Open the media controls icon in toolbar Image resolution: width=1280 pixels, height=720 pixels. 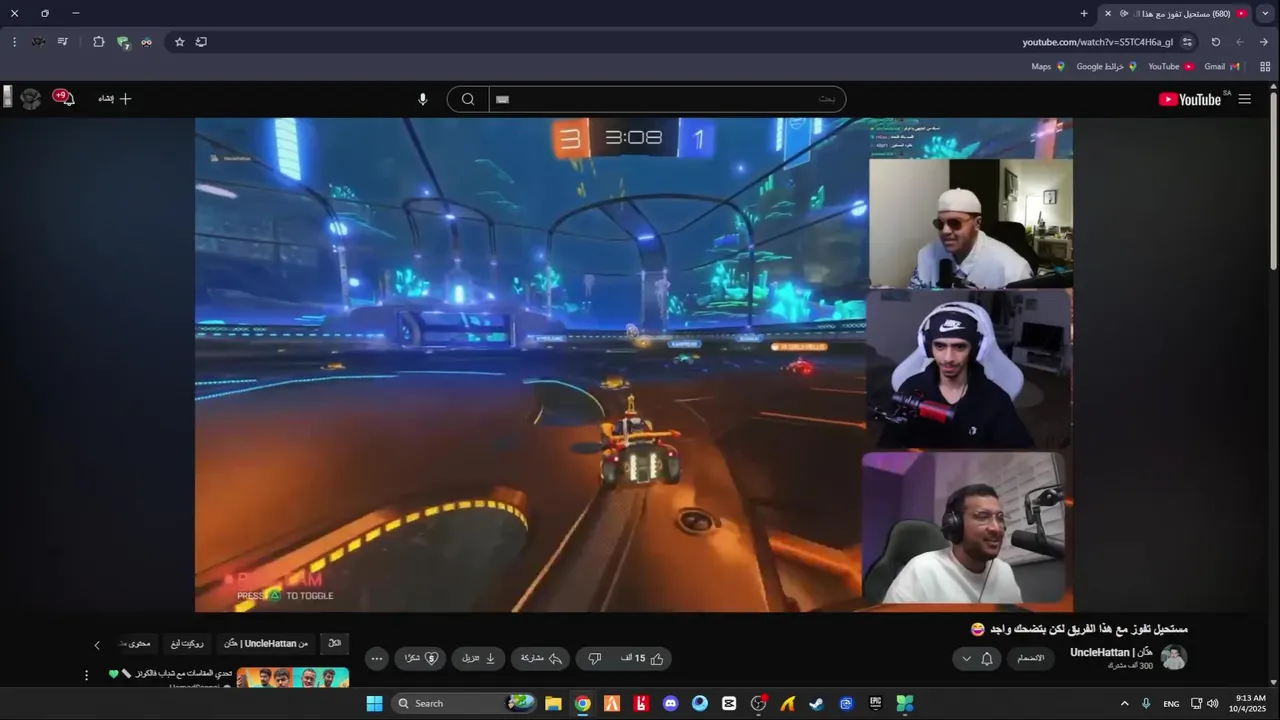62,42
